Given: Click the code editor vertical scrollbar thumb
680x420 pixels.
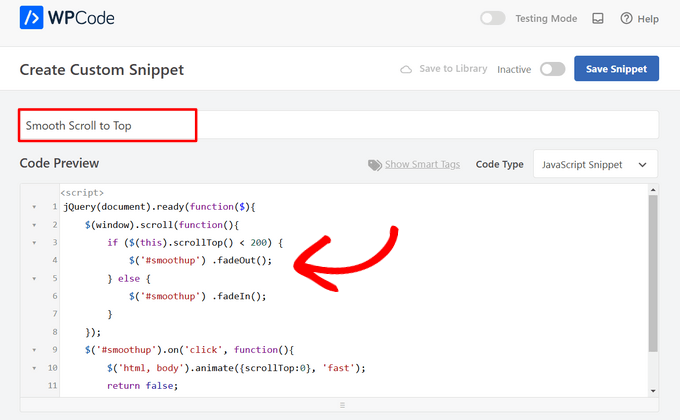Looking at the screenshot, I should click(653, 273).
